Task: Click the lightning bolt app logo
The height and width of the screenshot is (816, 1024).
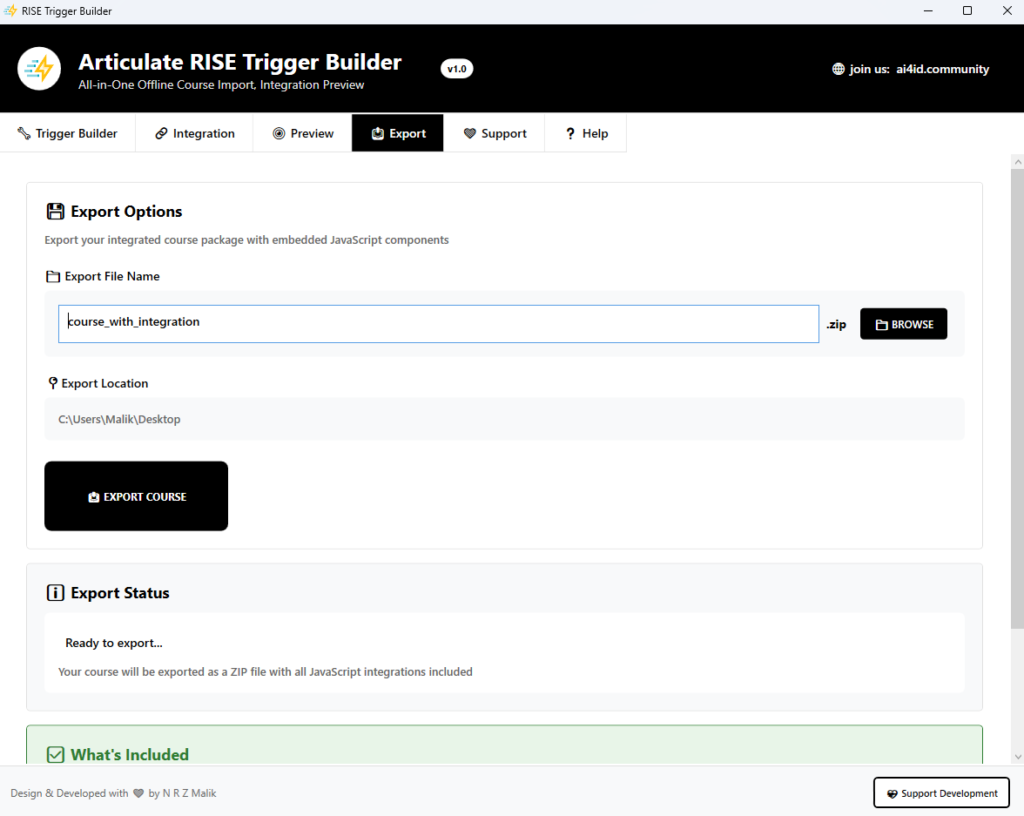Action: point(39,69)
